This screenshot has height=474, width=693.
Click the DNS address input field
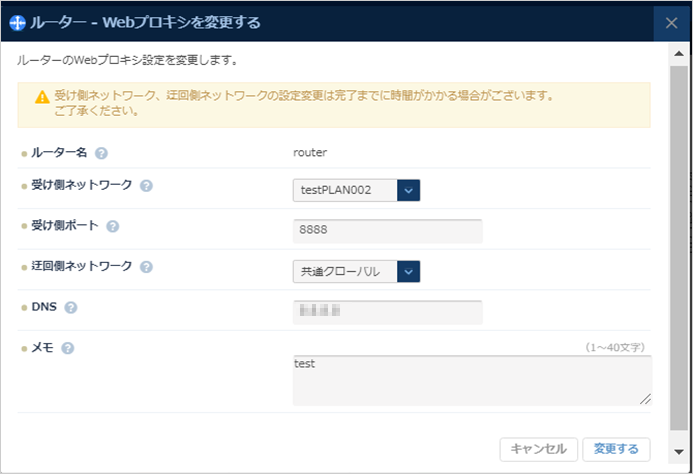388,312
